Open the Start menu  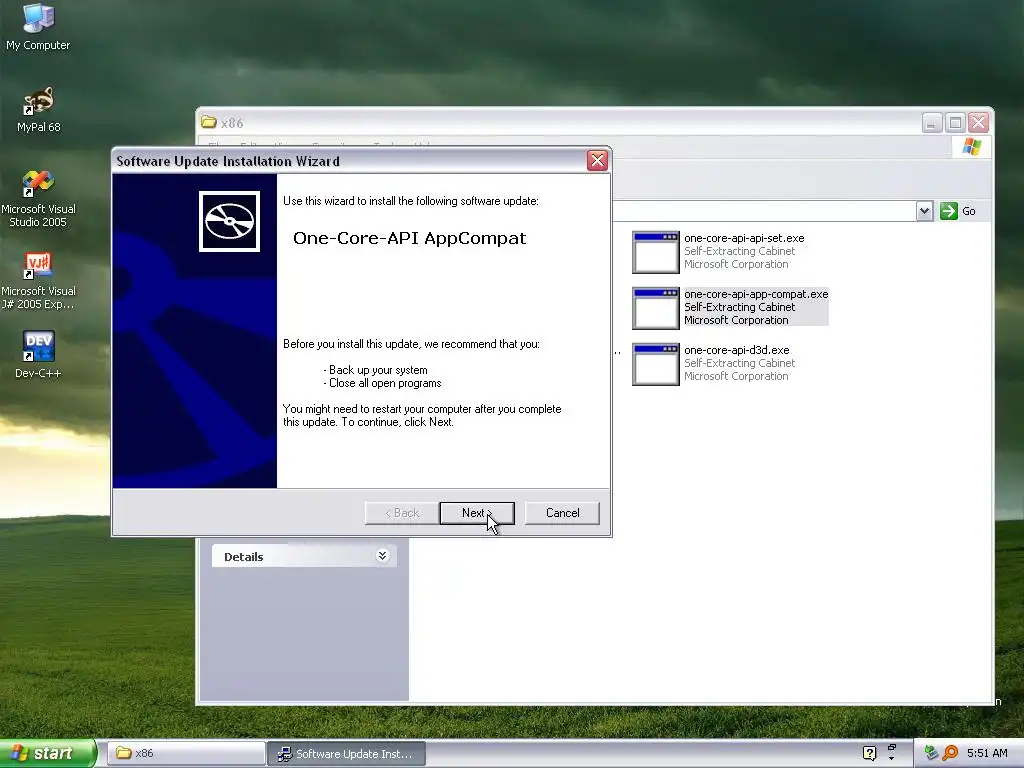click(x=48, y=753)
